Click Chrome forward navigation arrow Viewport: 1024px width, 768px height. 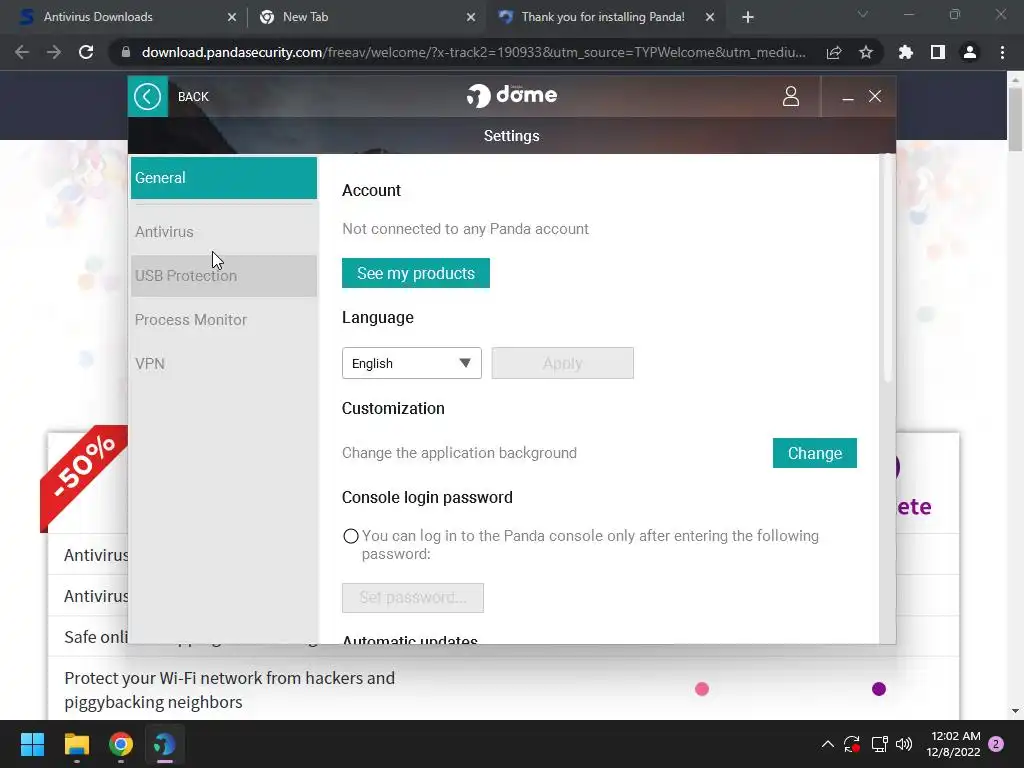click(54, 52)
